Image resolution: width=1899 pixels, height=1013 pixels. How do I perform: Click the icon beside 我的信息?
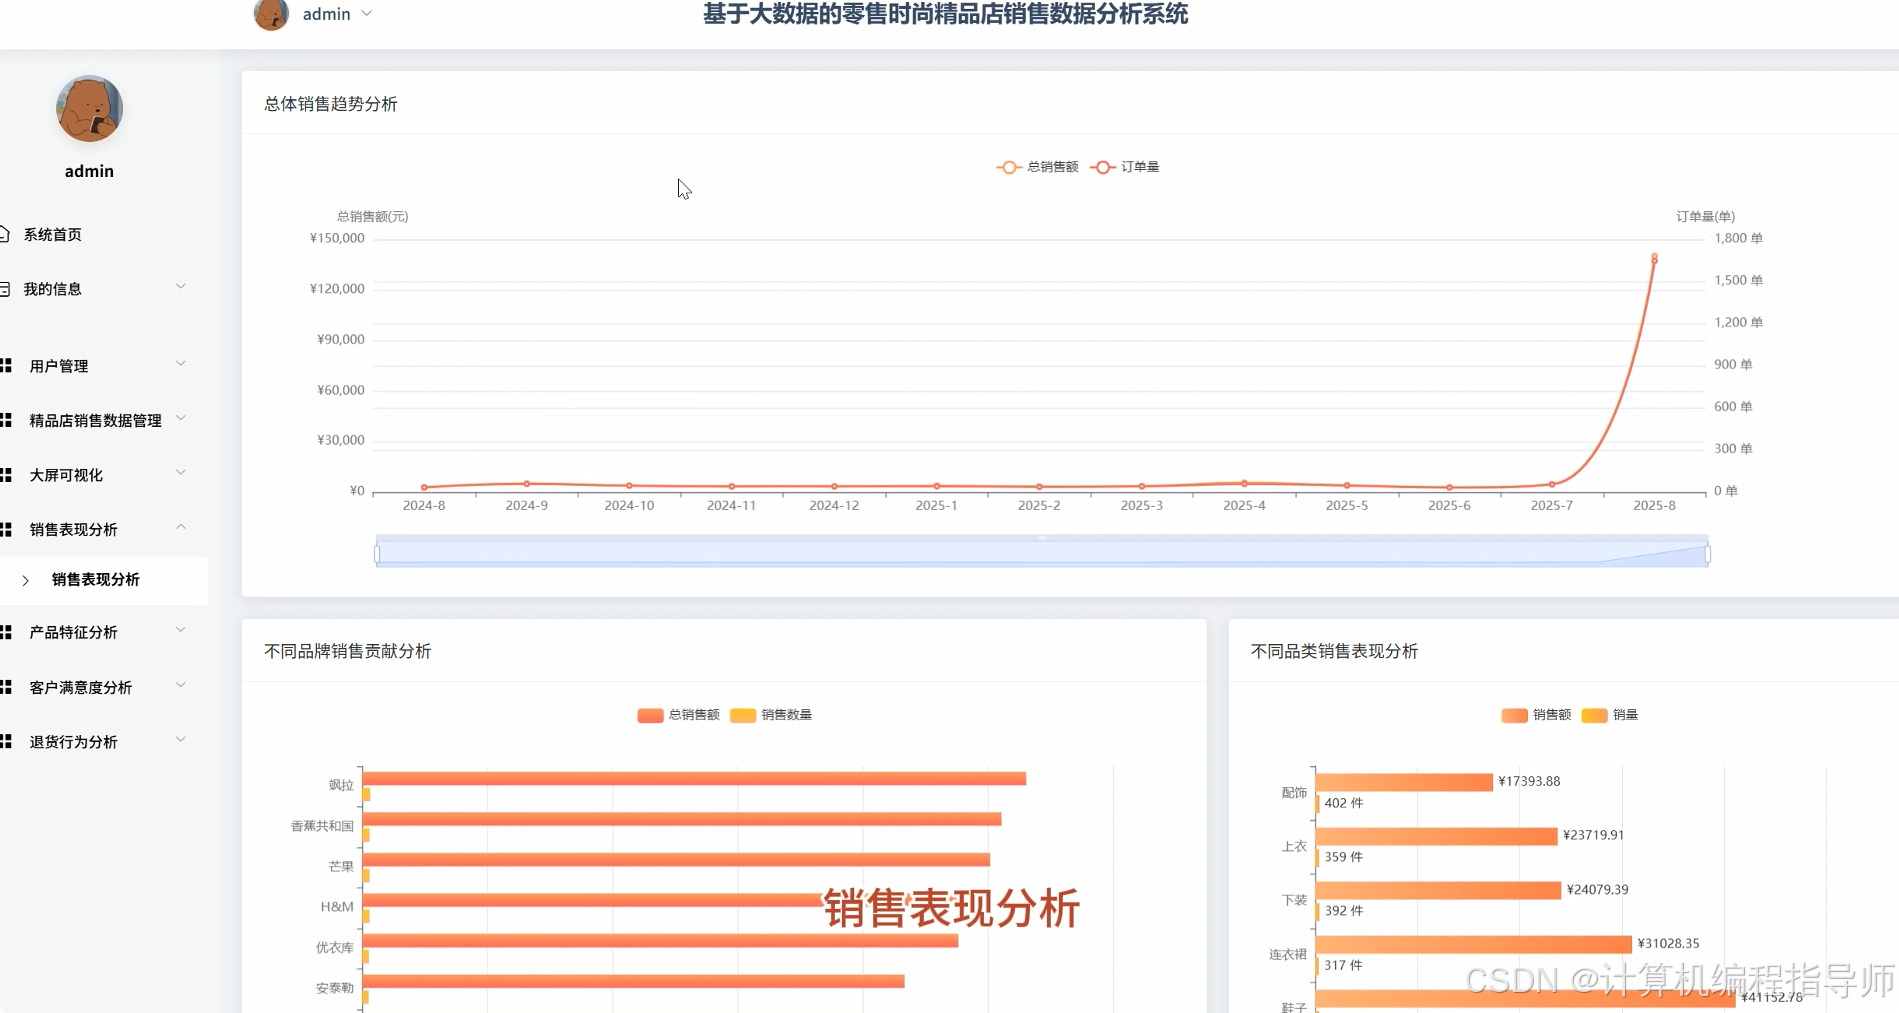[x=4, y=289]
